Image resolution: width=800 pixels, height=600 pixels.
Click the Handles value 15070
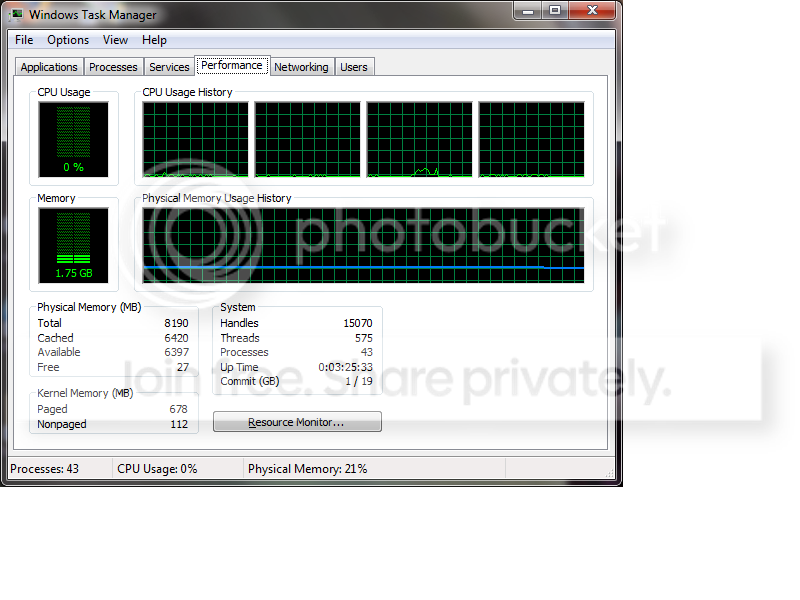point(358,323)
